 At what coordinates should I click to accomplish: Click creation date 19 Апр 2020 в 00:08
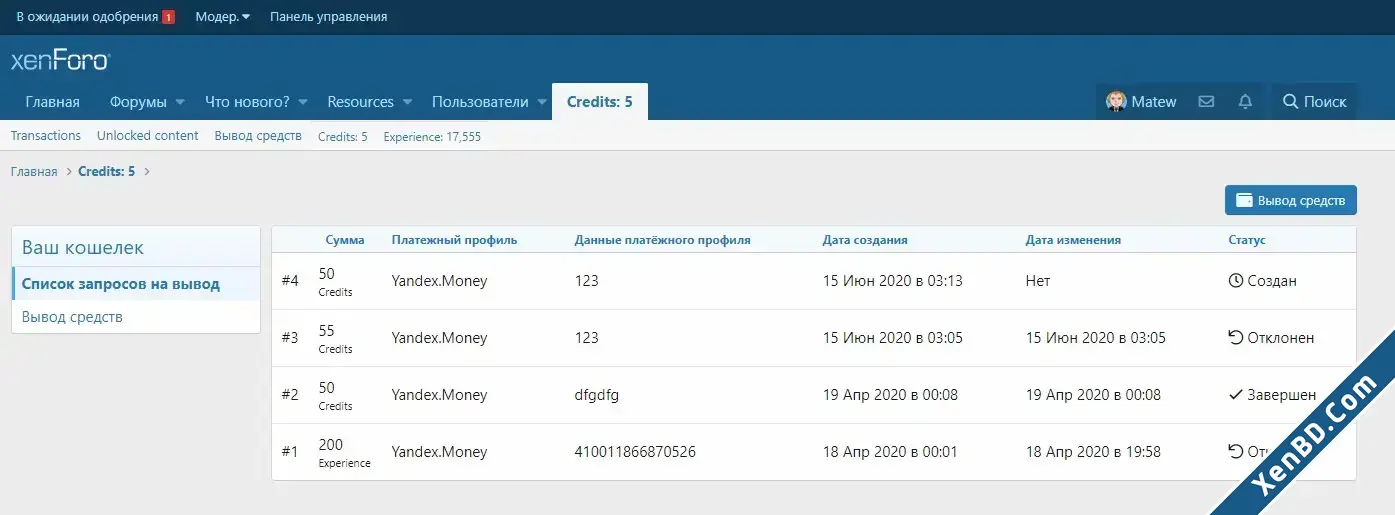[x=890, y=395]
